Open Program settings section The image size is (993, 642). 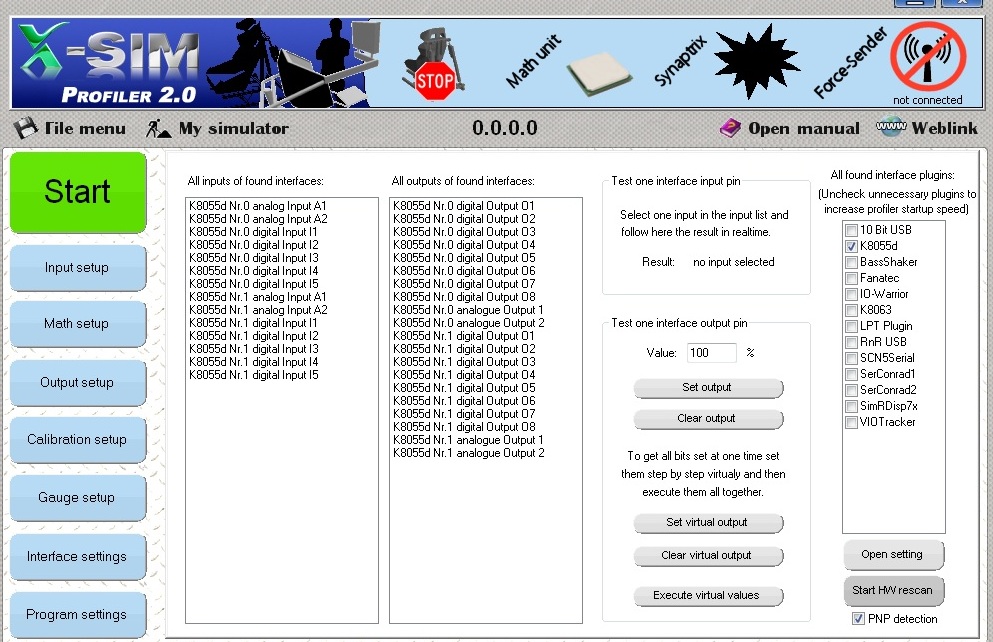(x=77, y=615)
